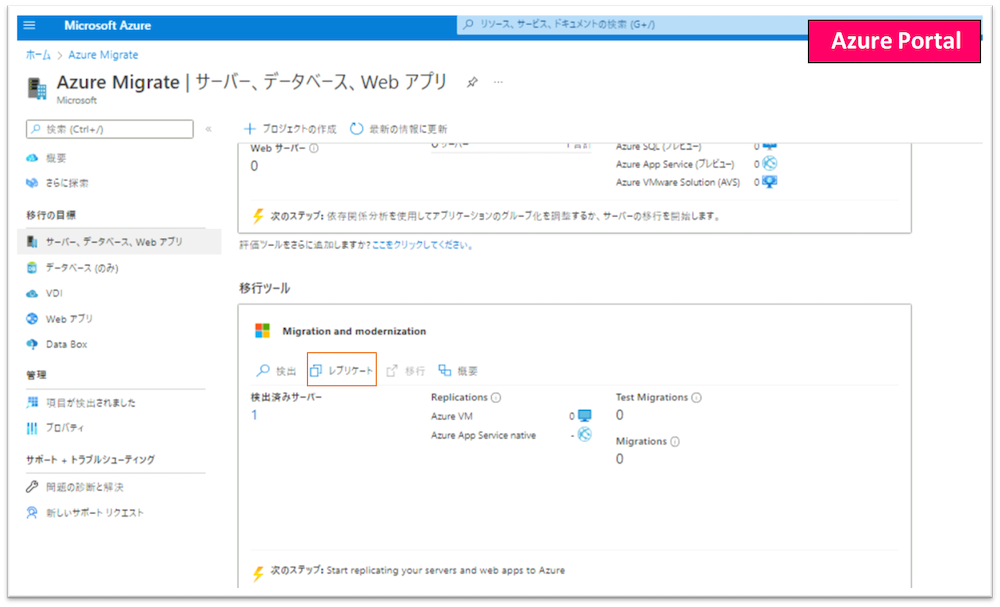Click 概要 in migration tools toolbar

(458, 370)
